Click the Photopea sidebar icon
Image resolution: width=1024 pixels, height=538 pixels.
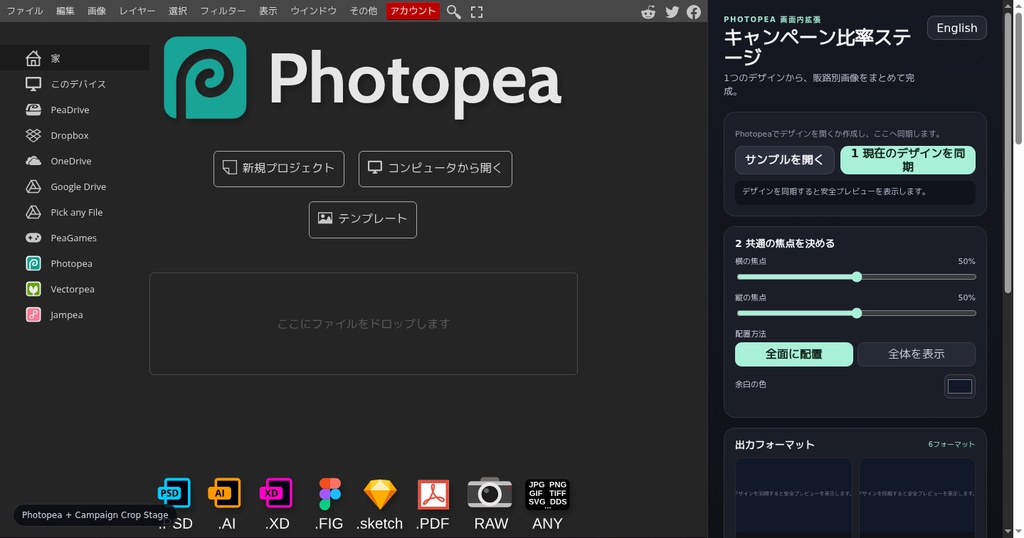pos(33,263)
